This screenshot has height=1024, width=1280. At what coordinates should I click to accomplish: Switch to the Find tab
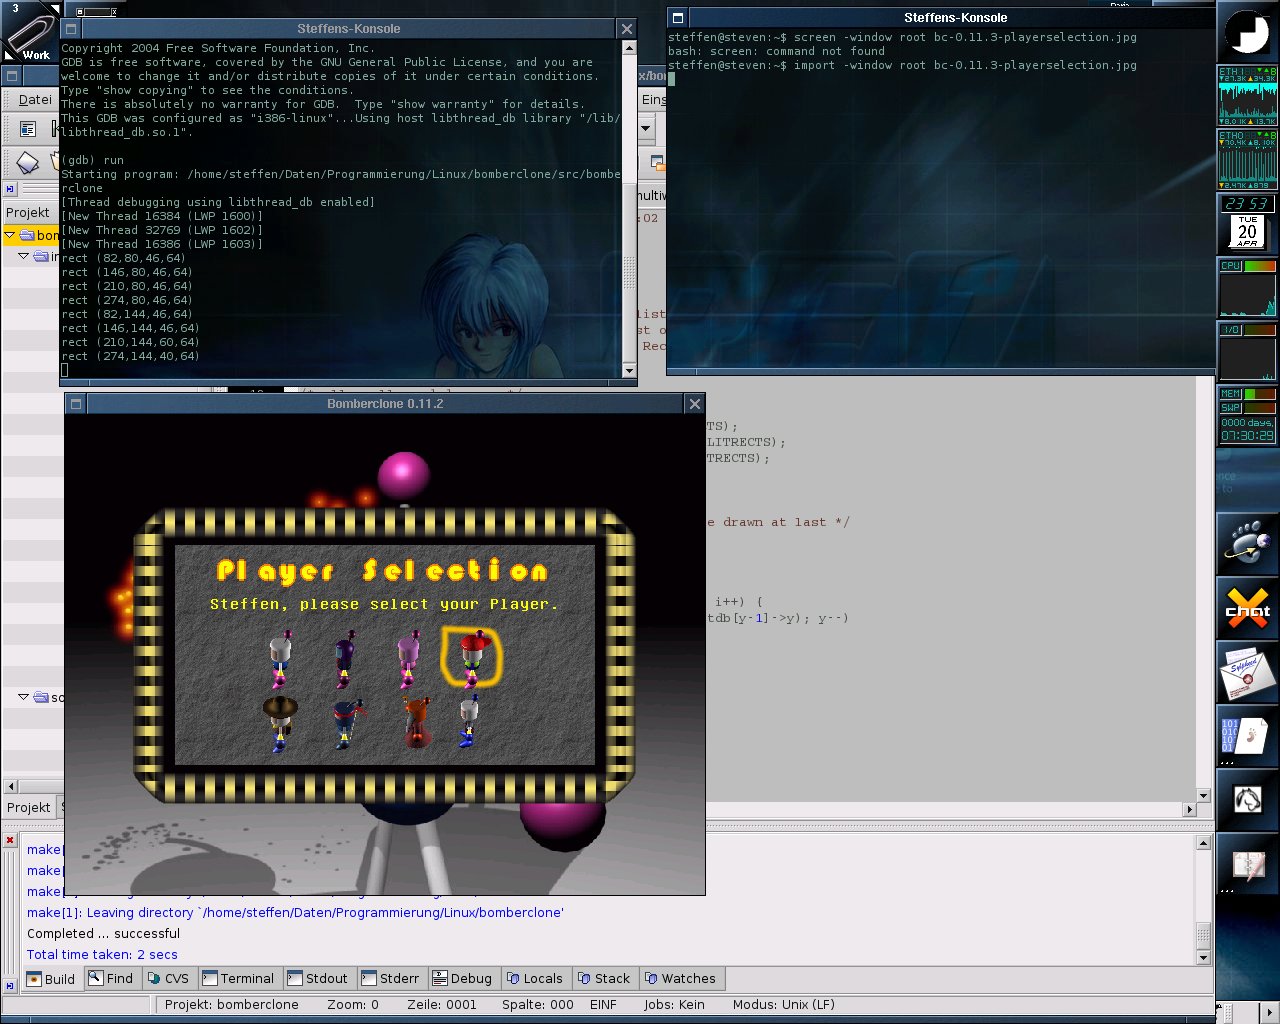(x=110, y=979)
